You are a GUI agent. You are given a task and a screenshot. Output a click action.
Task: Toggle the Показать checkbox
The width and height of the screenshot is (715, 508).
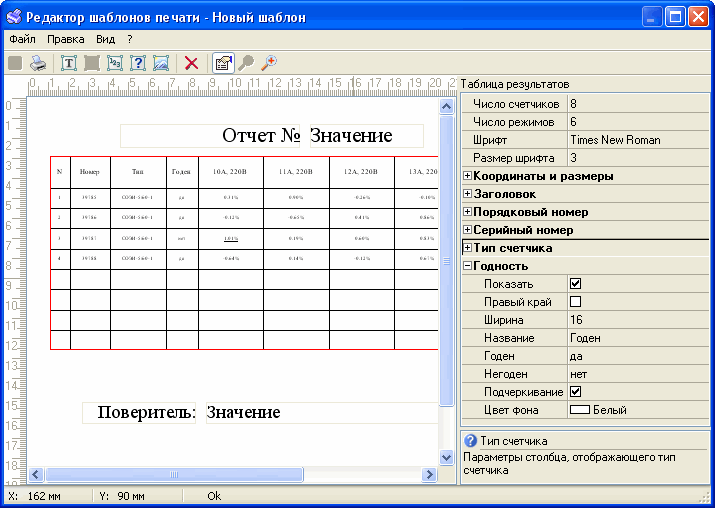575,284
